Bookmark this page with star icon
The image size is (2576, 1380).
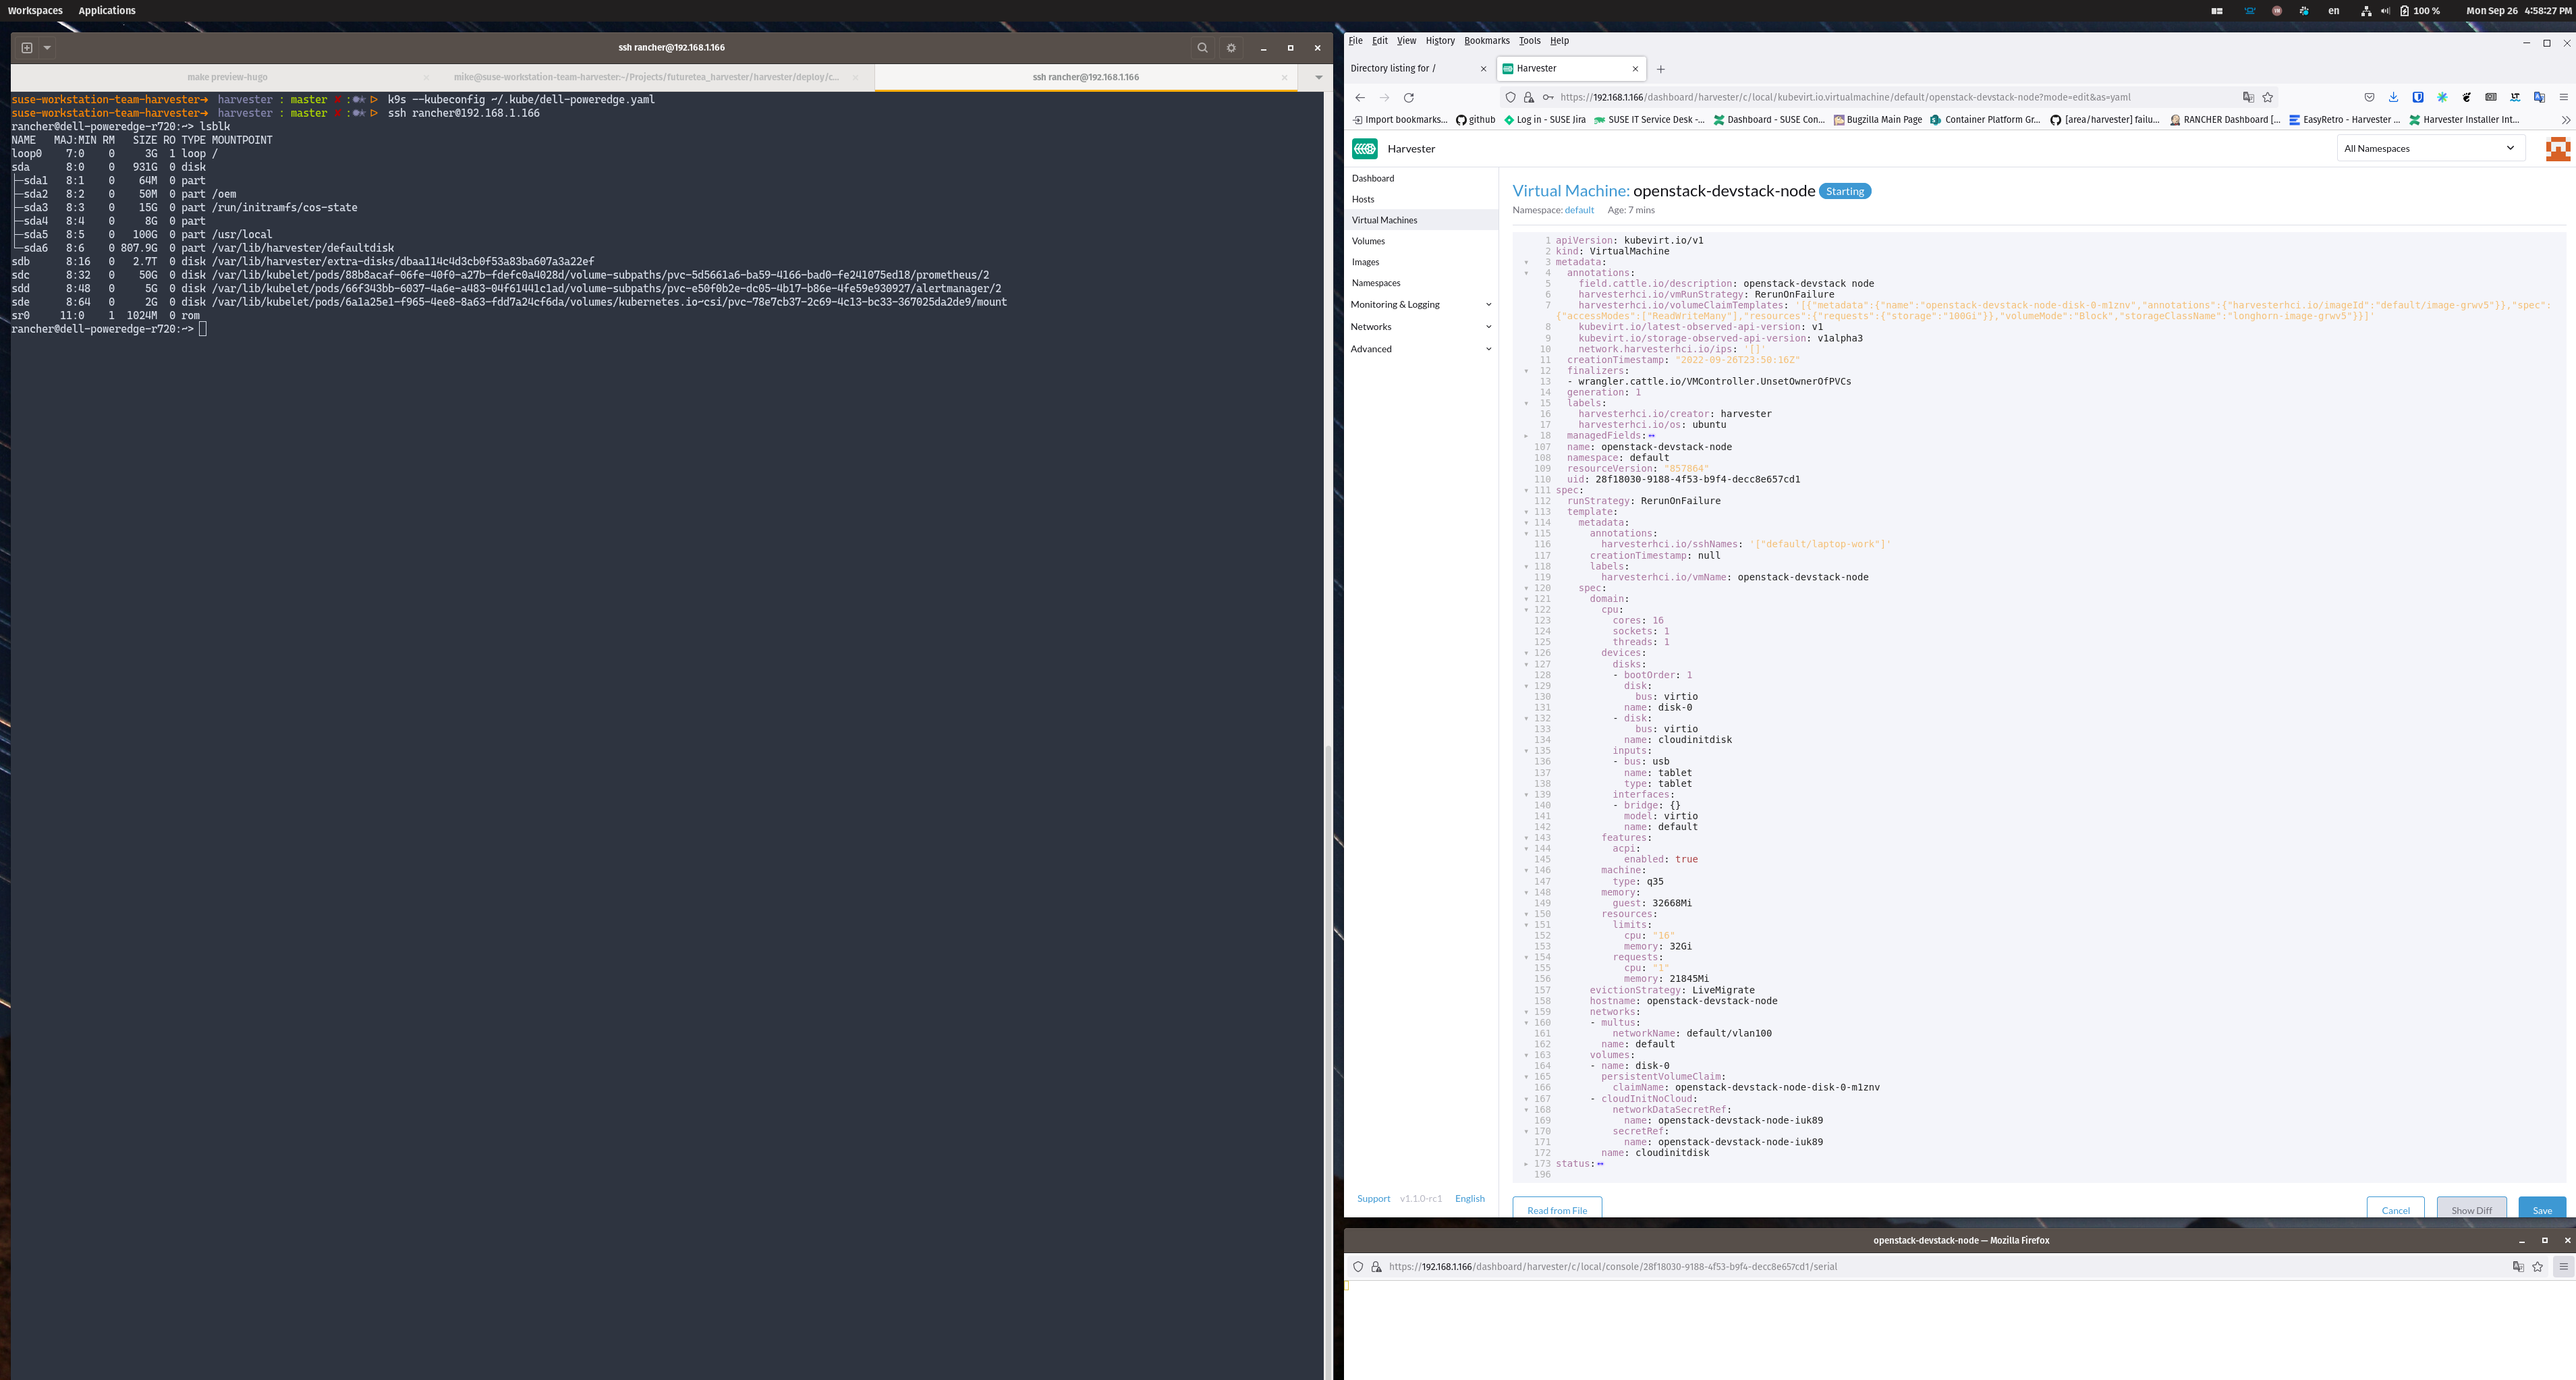tap(2267, 97)
